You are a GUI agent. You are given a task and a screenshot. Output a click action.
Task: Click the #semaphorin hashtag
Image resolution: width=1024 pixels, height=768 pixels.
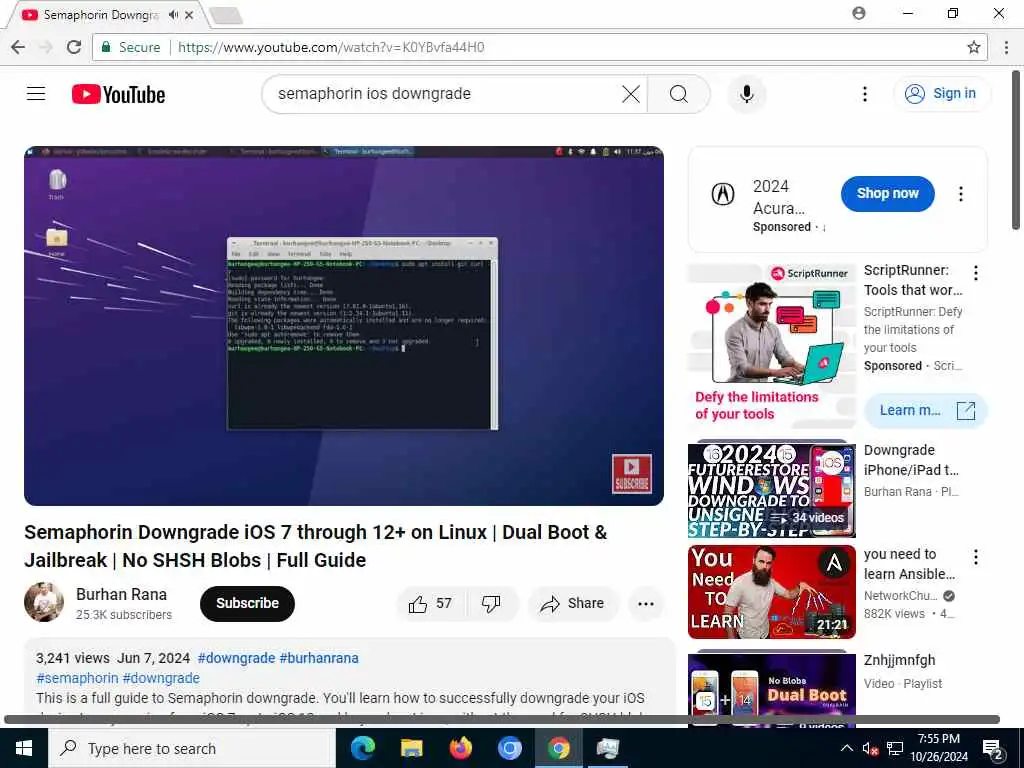pyautogui.click(x=78, y=678)
